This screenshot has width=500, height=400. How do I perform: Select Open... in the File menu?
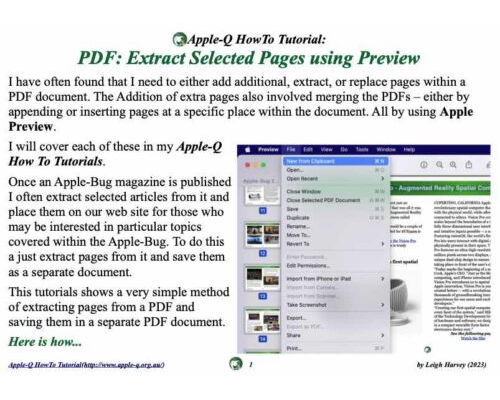click(x=336, y=170)
